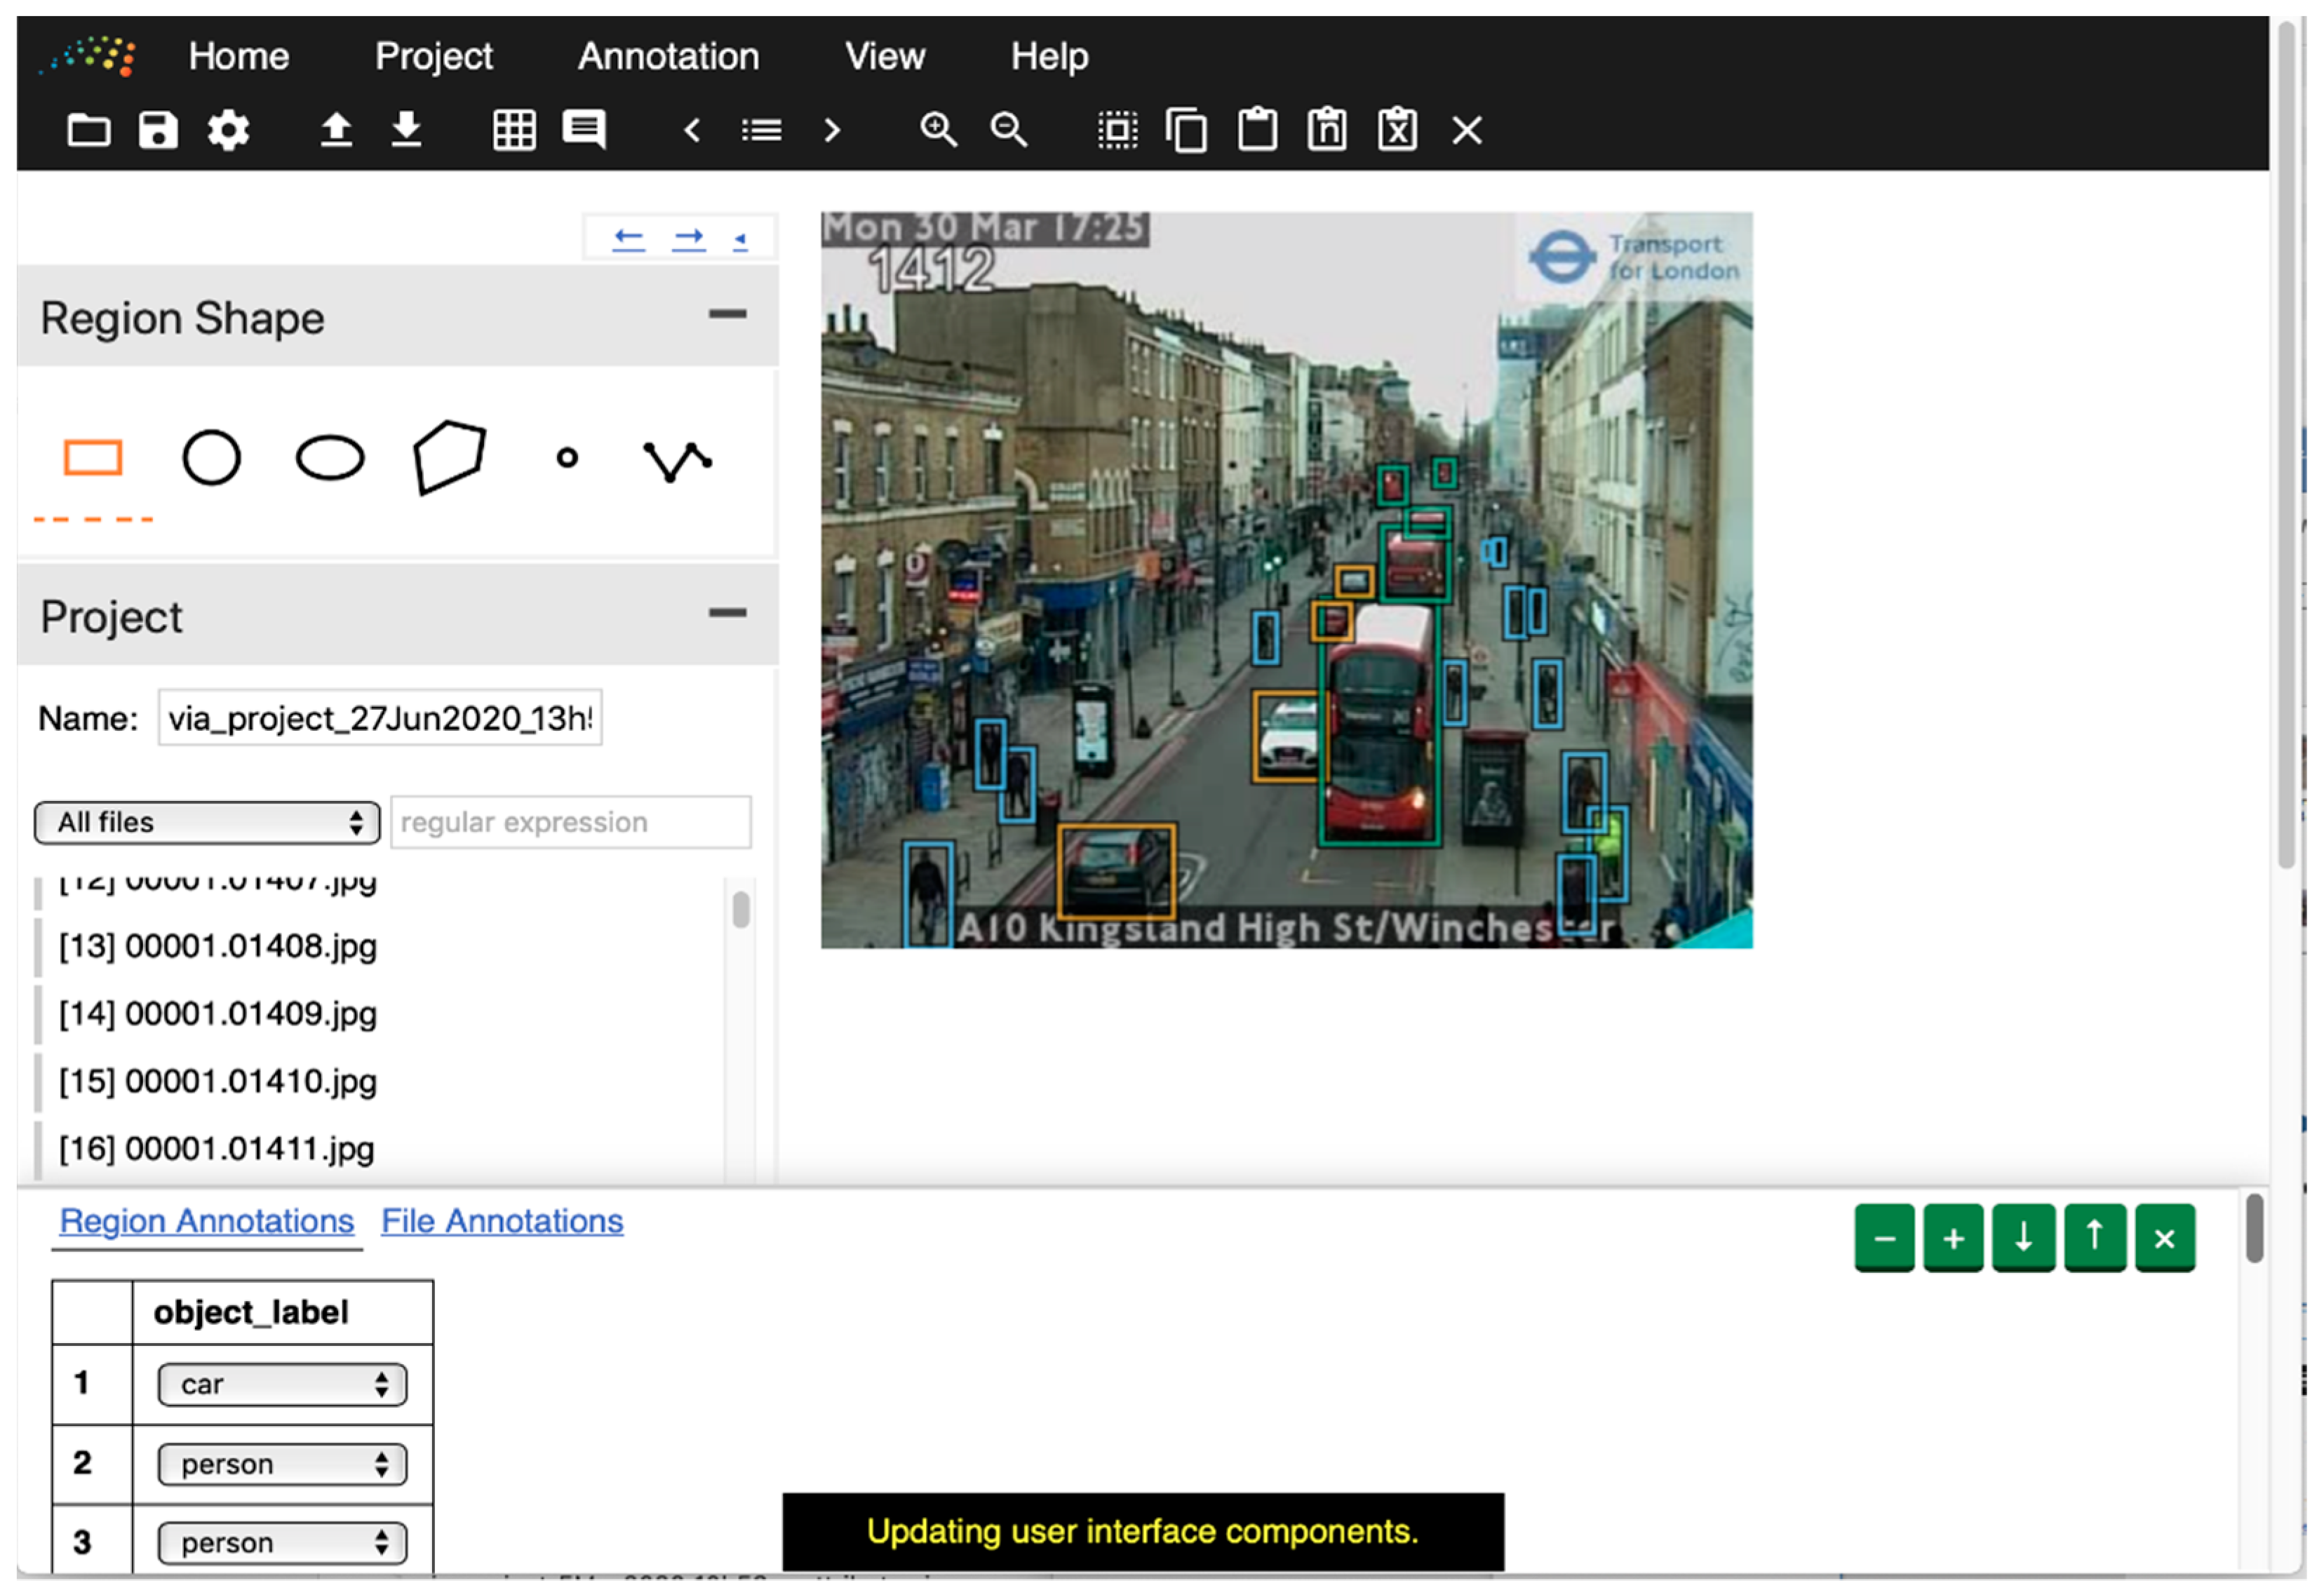Collapse the Region Shape panel
The width and height of the screenshot is (2324, 1590).
727,314
